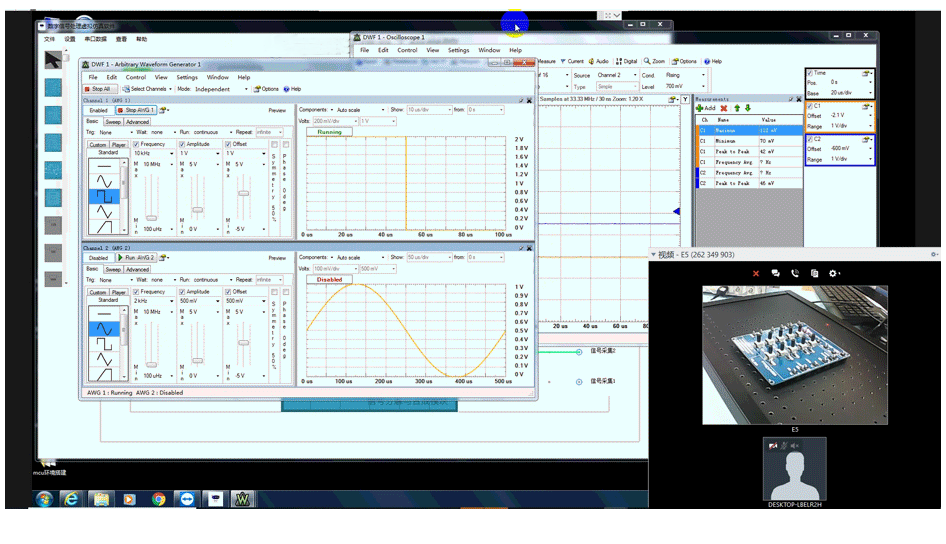
Task: Toggle Channel 1 Frequency checkbox
Action: (x=136, y=144)
